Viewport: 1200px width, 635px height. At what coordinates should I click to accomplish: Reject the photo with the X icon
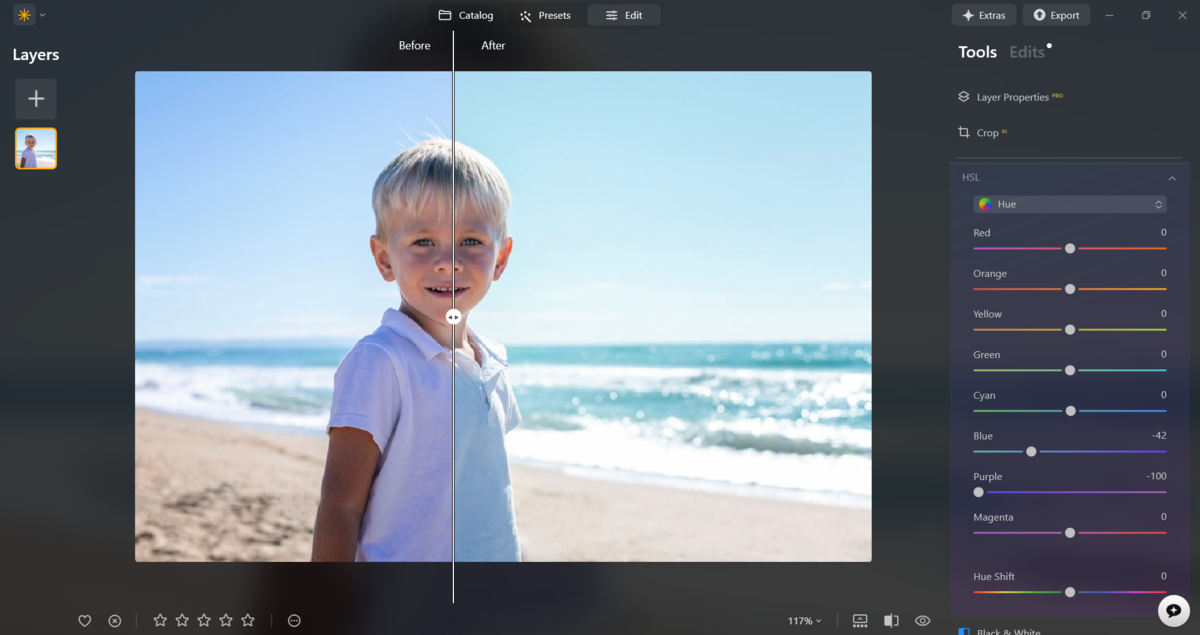[x=114, y=620]
